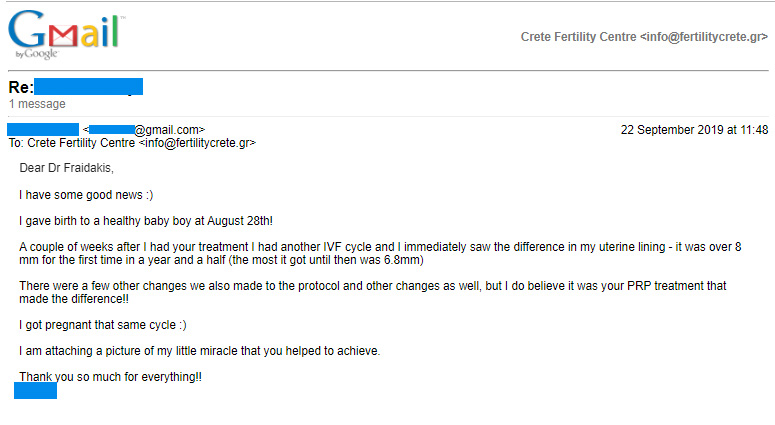Click the sentence about the healthy baby boy
This screenshot has width=775, height=425.
[x=146, y=221]
